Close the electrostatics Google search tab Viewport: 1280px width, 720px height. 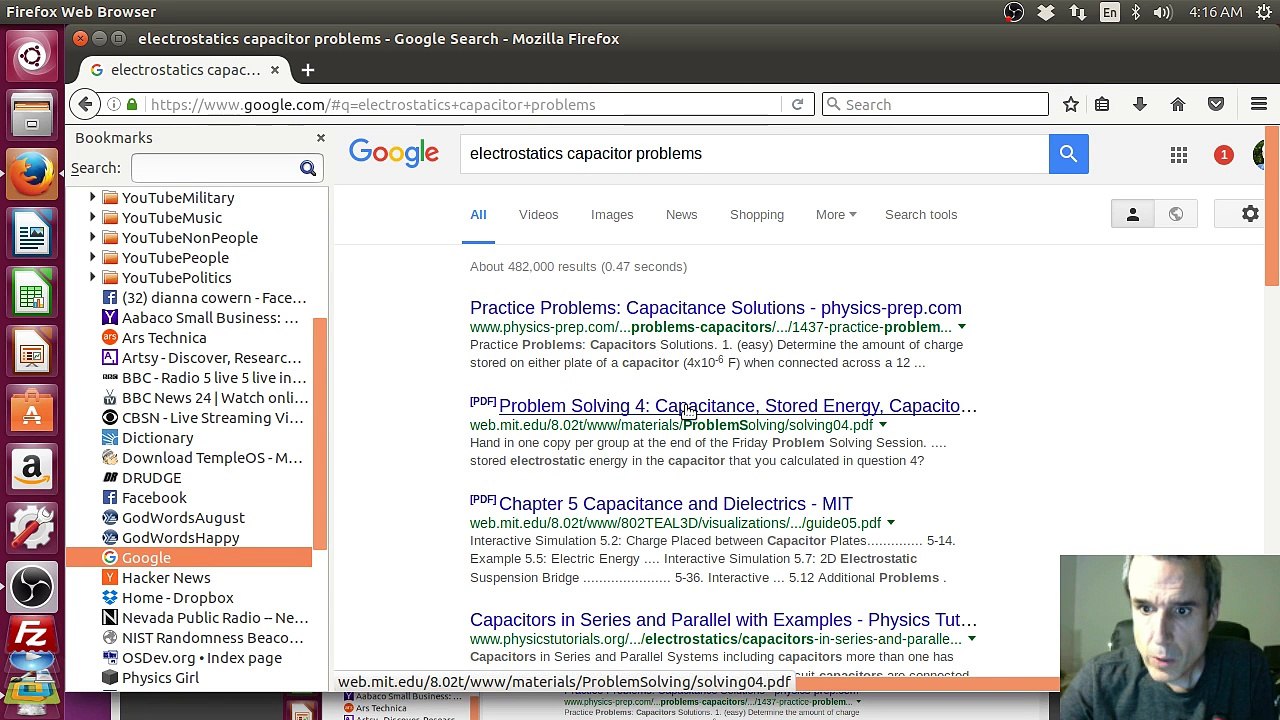coord(275,70)
